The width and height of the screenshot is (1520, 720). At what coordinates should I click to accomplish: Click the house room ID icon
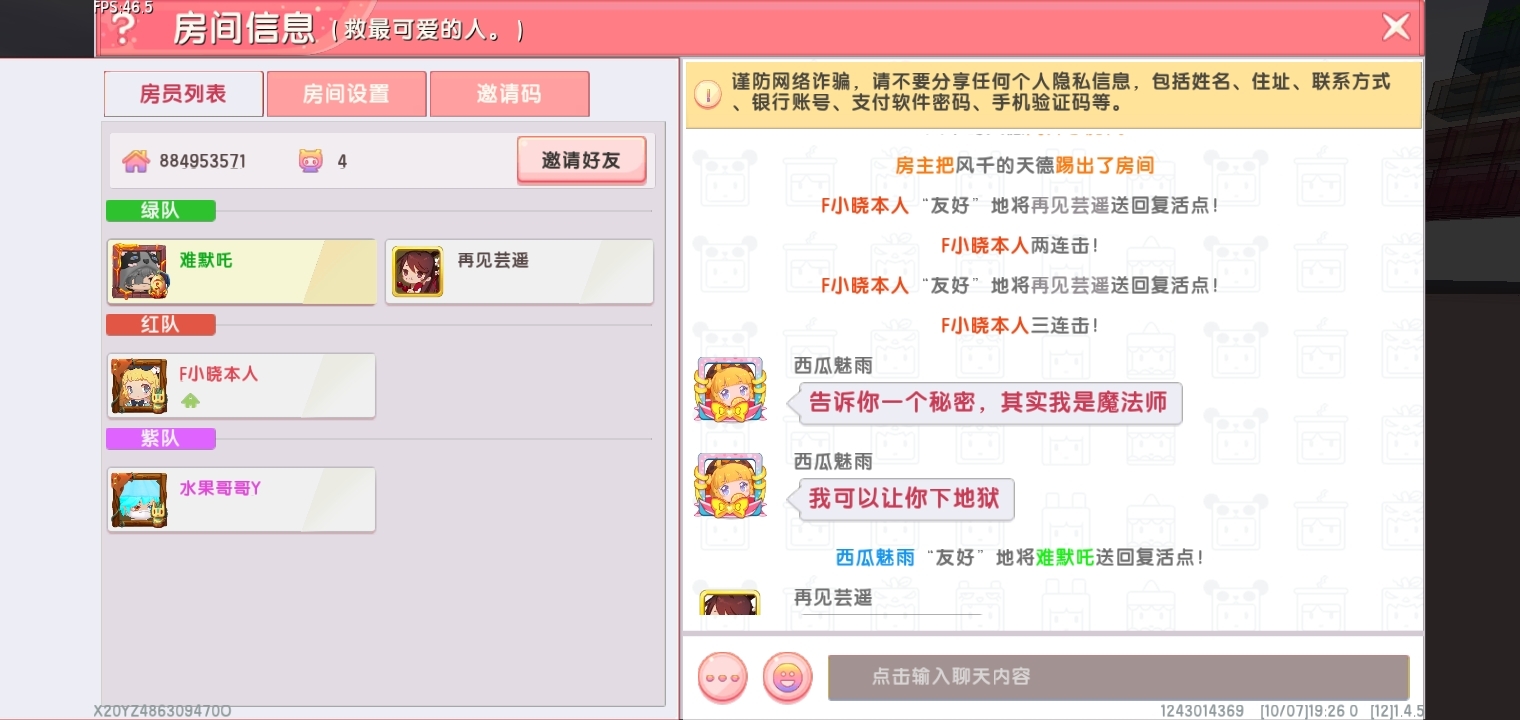pos(136,161)
